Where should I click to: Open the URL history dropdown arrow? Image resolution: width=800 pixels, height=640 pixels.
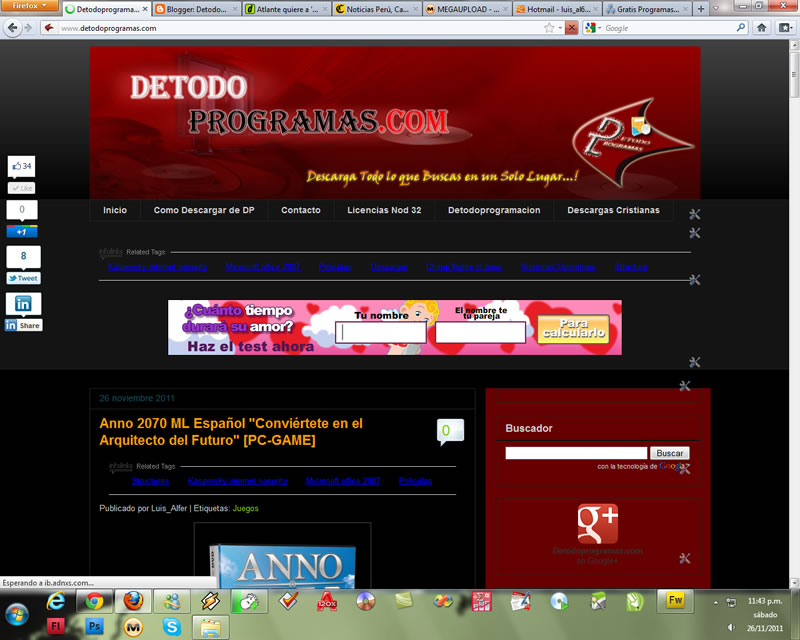[560, 28]
